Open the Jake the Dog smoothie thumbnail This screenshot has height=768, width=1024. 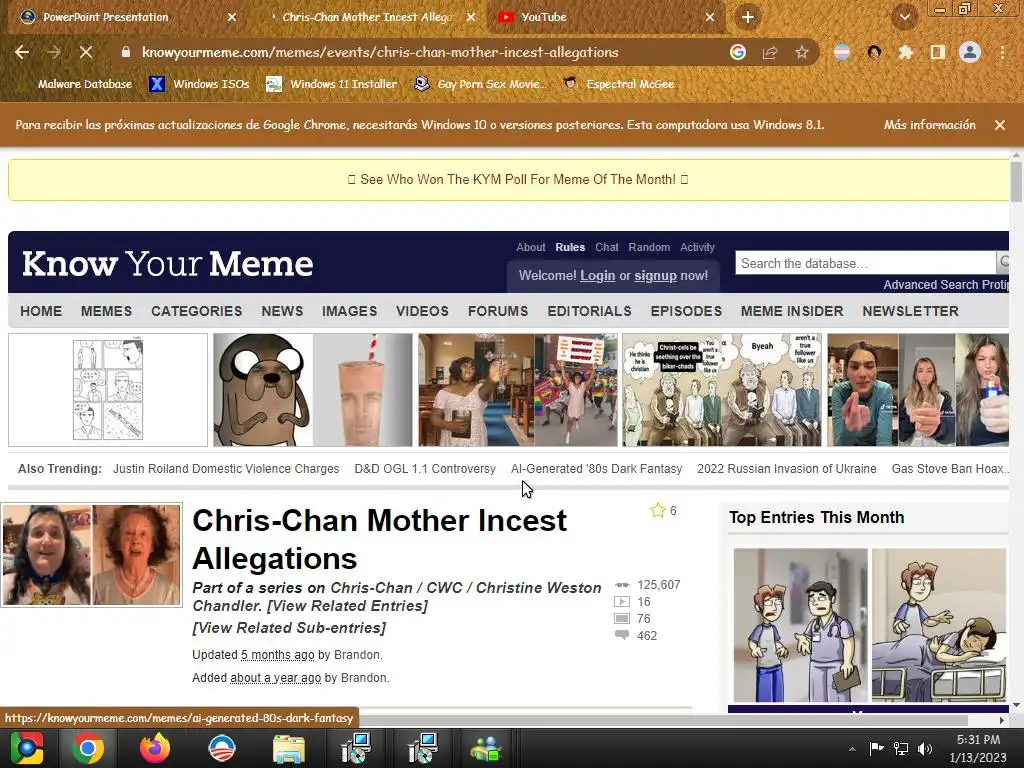(313, 390)
